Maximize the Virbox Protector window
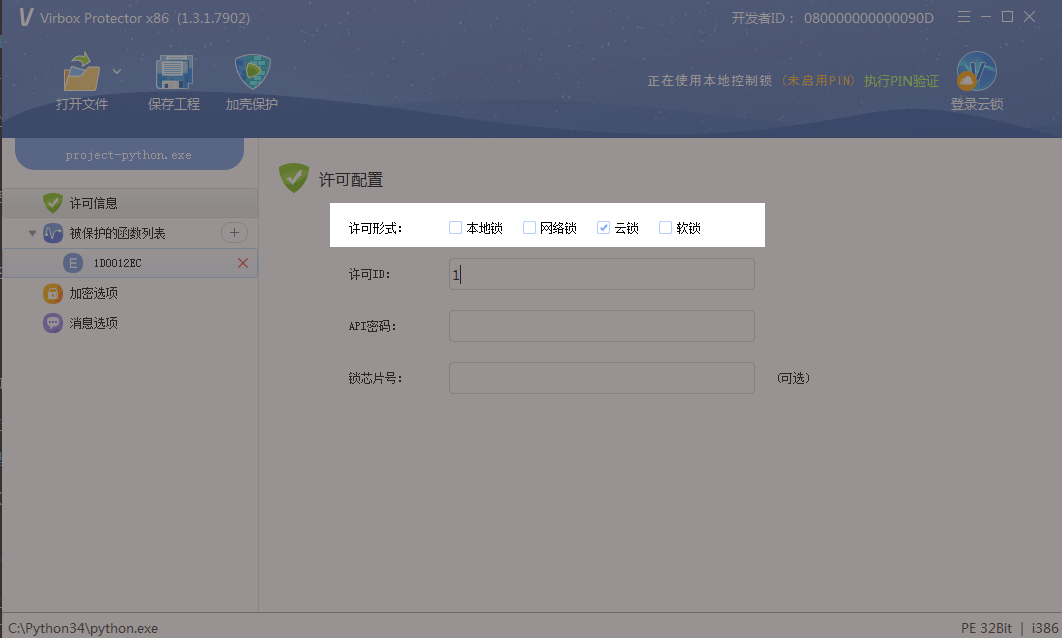The height and width of the screenshot is (638, 1062). pyautogui.click(x=1008, y=16)
